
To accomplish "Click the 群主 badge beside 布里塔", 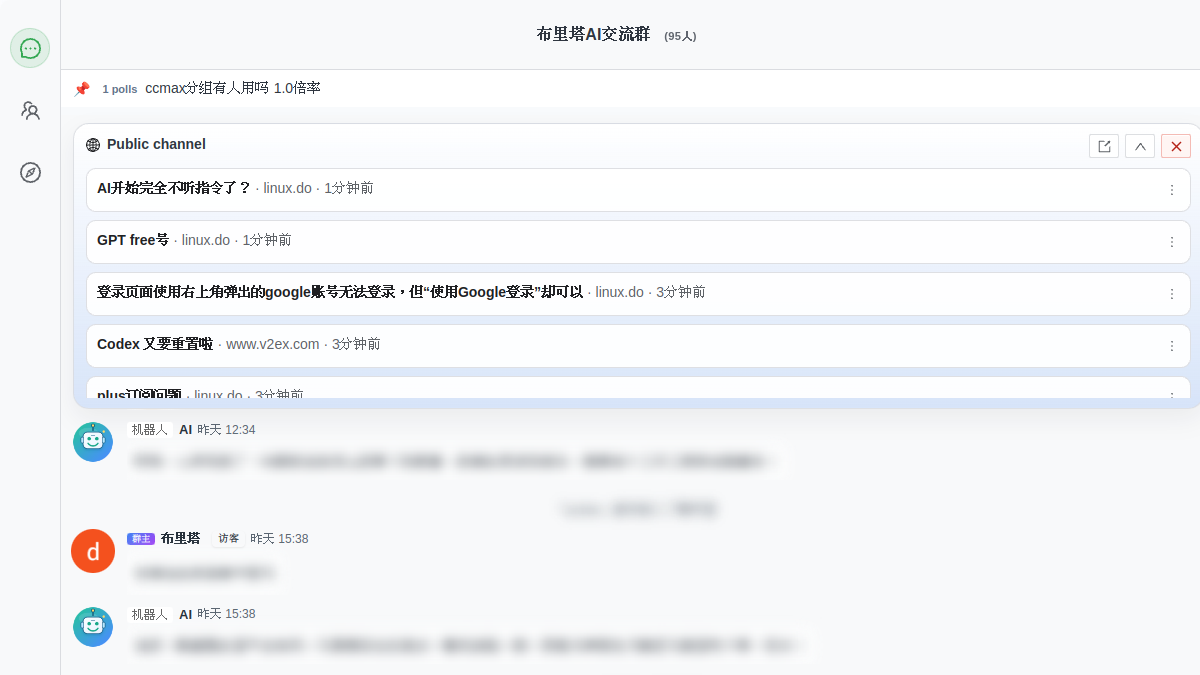I will [x=141, y=539].
